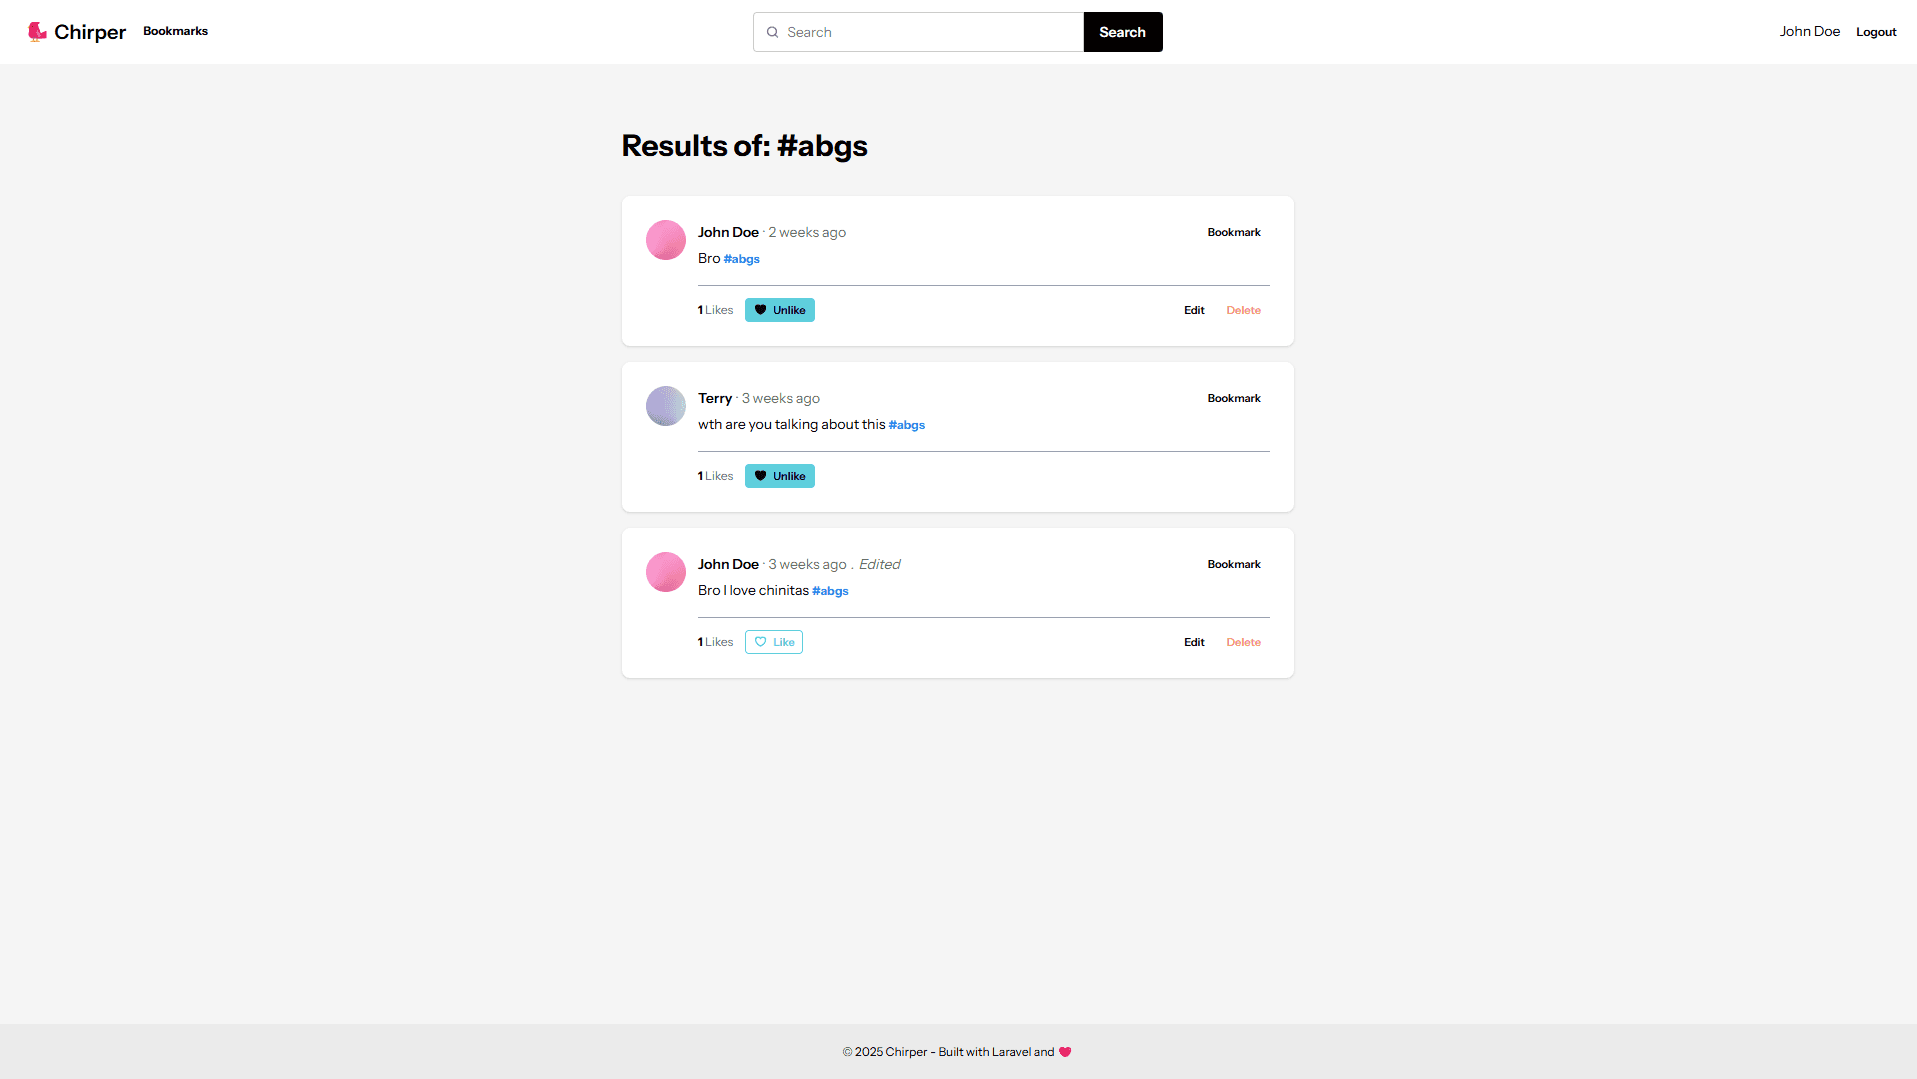Click John Doe's avatar on 'Bro #abgs' chirp
This screenshot has height=1079, width=1917.
(665, 240)
